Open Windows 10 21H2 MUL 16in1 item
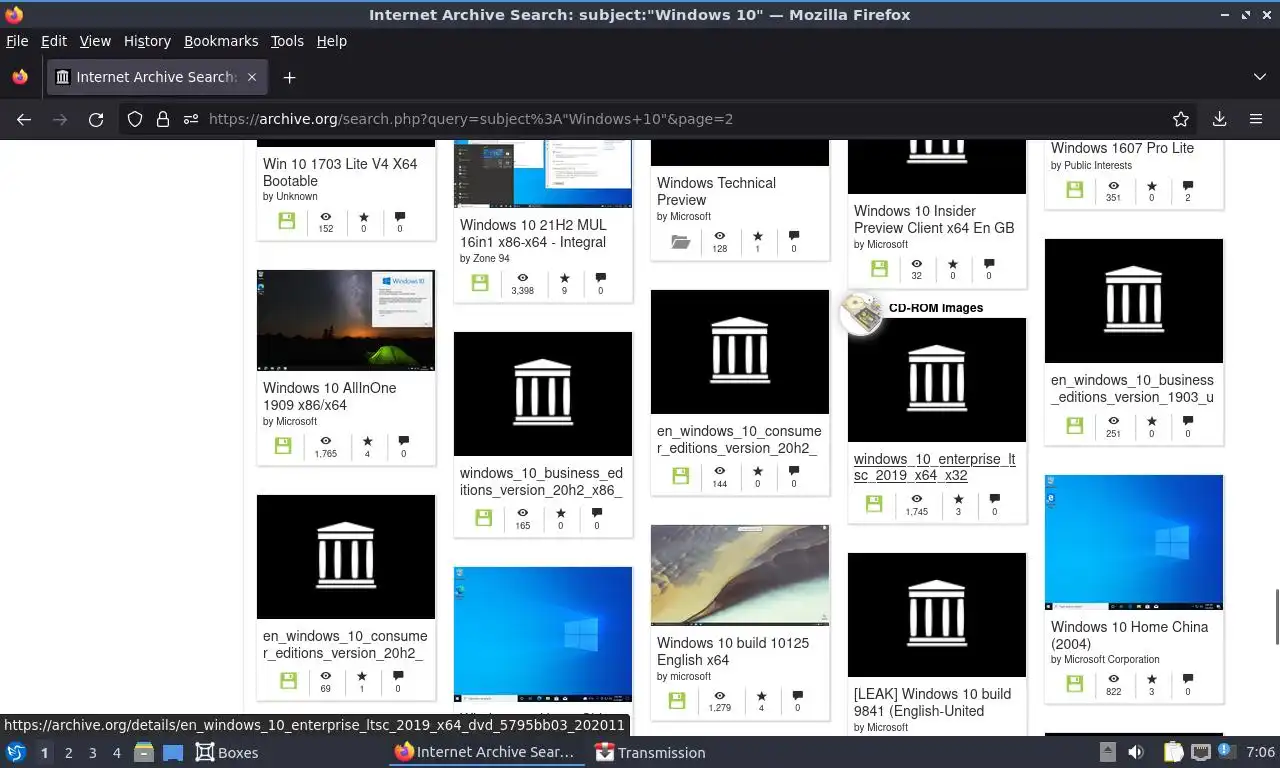This screenshot has height=768, width=1280. coord(533,234)
